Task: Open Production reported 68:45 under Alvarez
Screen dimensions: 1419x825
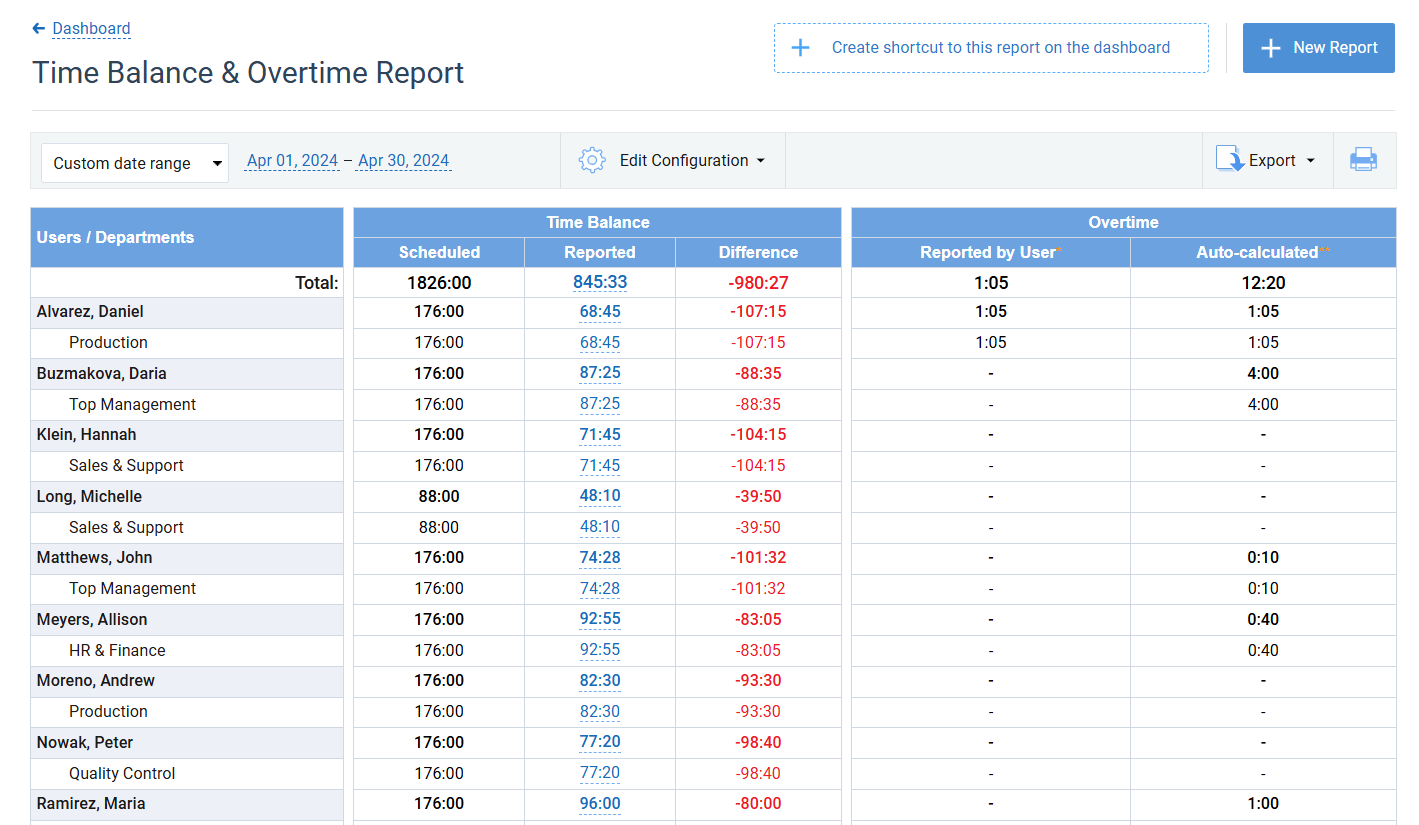Action: 600,343
